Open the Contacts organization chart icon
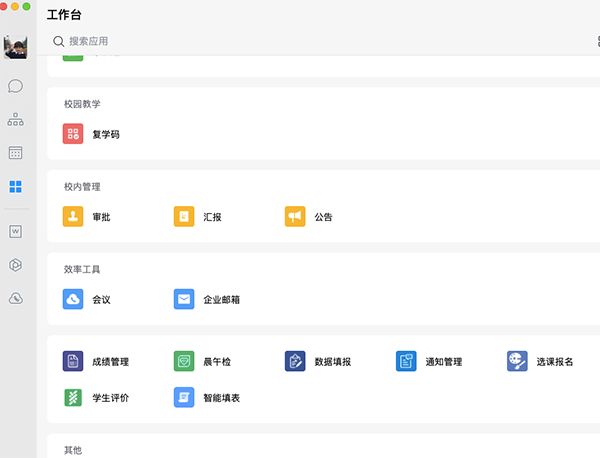The image size is (600, 458). (x=15, y=119)
